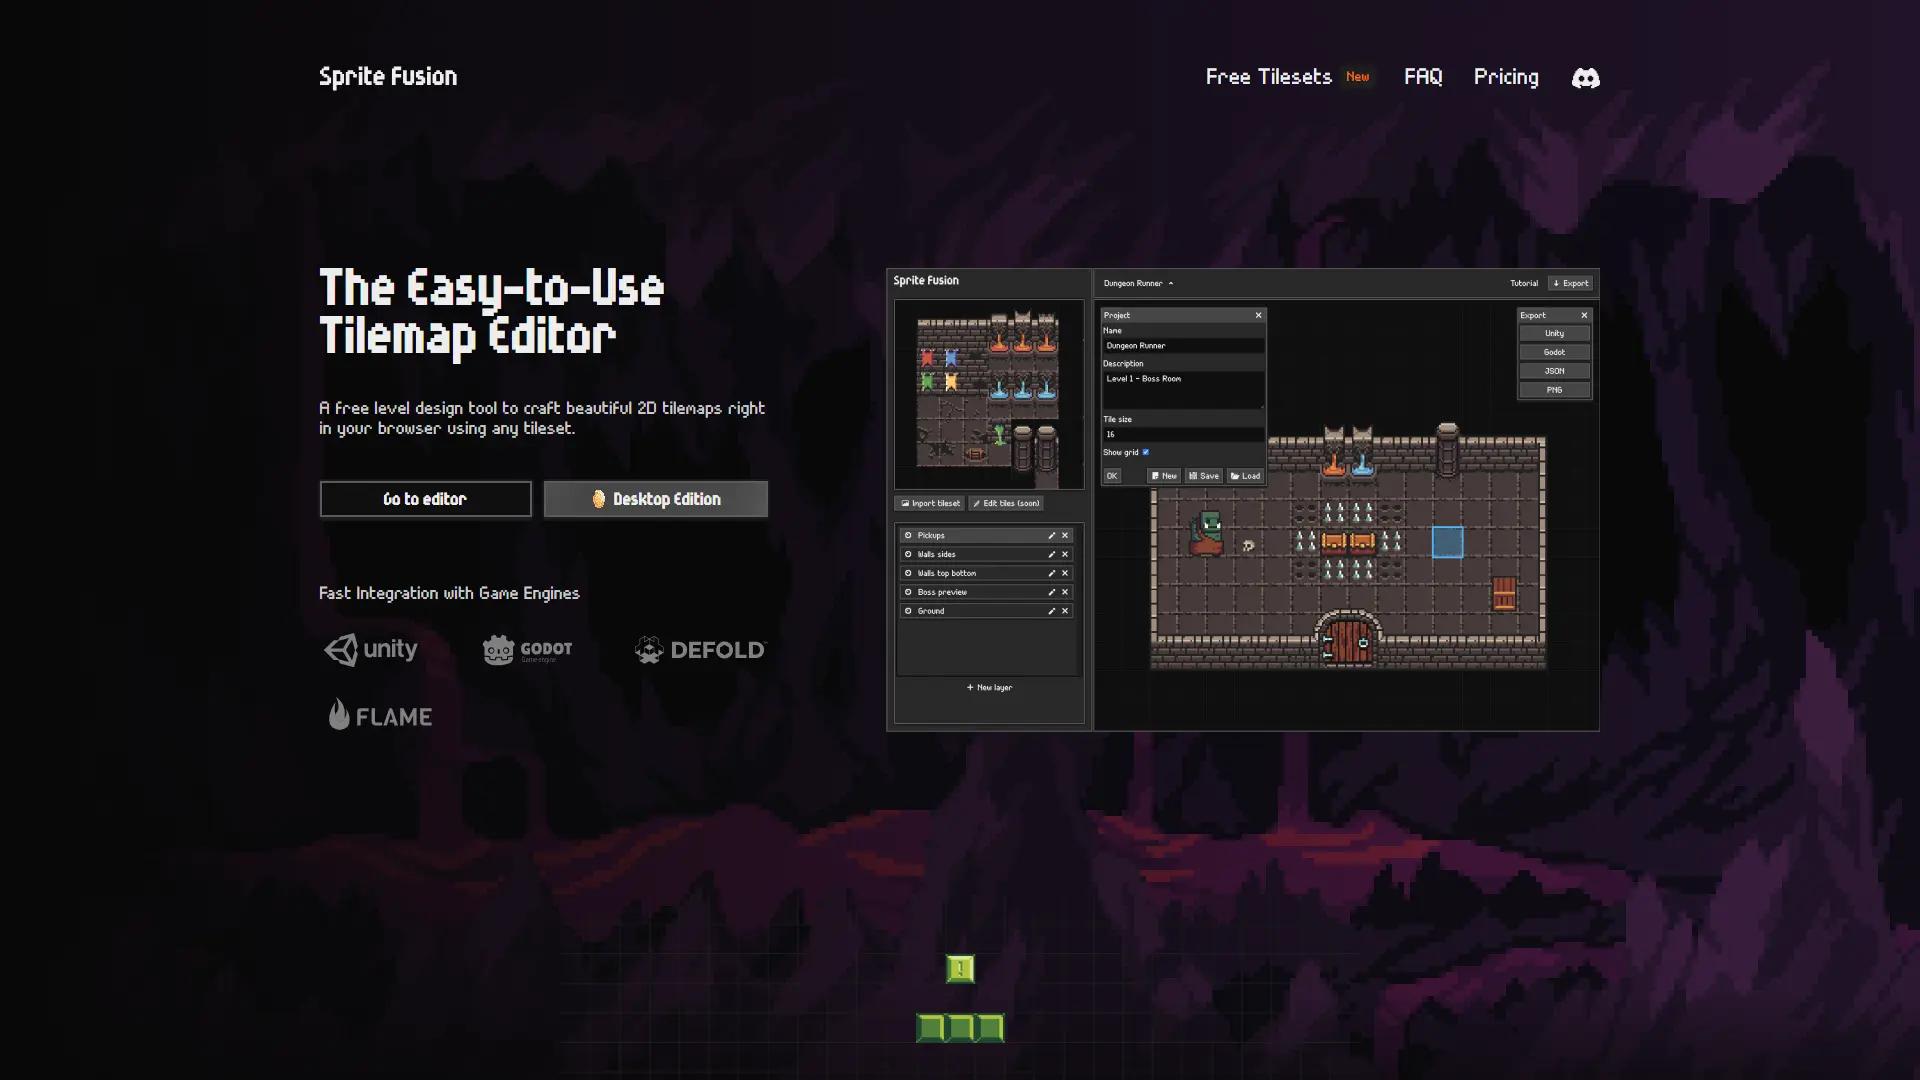
Task: Select the Edit tiles (soon) pencil icon
Action: click(976, 503)
